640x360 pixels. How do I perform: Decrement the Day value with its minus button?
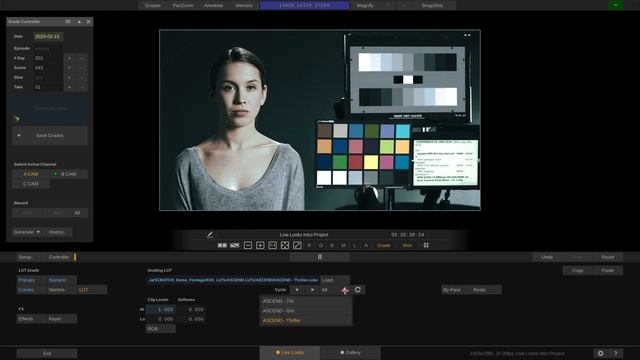[82, 58]
